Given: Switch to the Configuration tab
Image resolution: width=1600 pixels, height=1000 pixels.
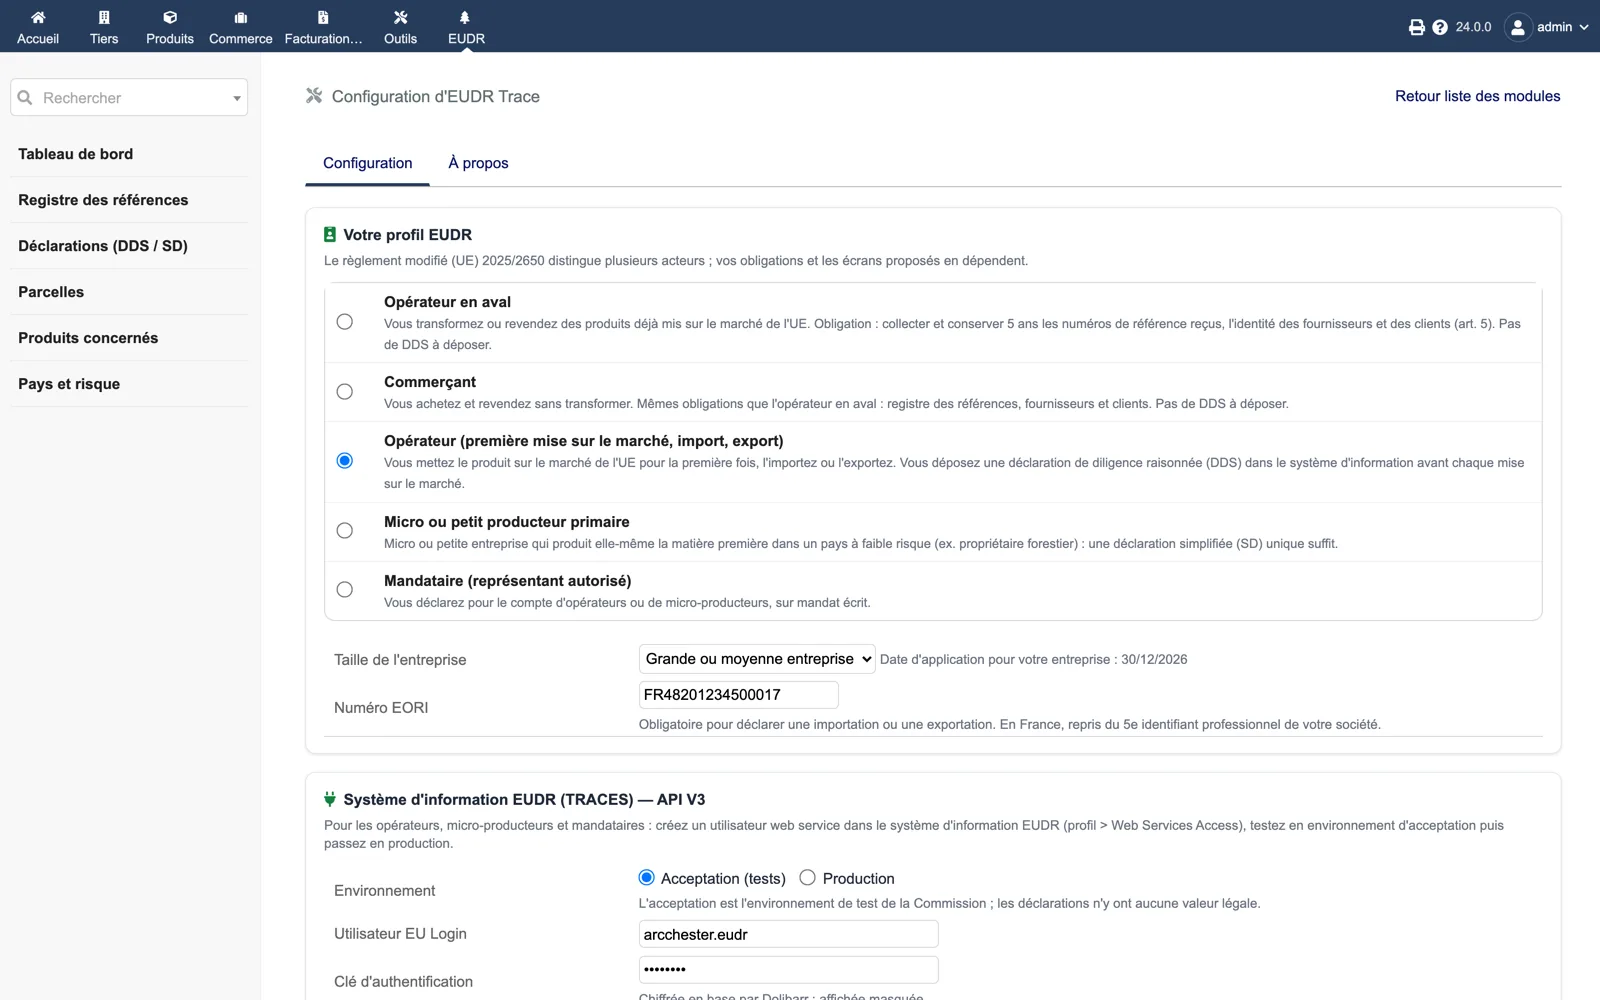Looking at the screenshot, I should (x=367, y=163).
